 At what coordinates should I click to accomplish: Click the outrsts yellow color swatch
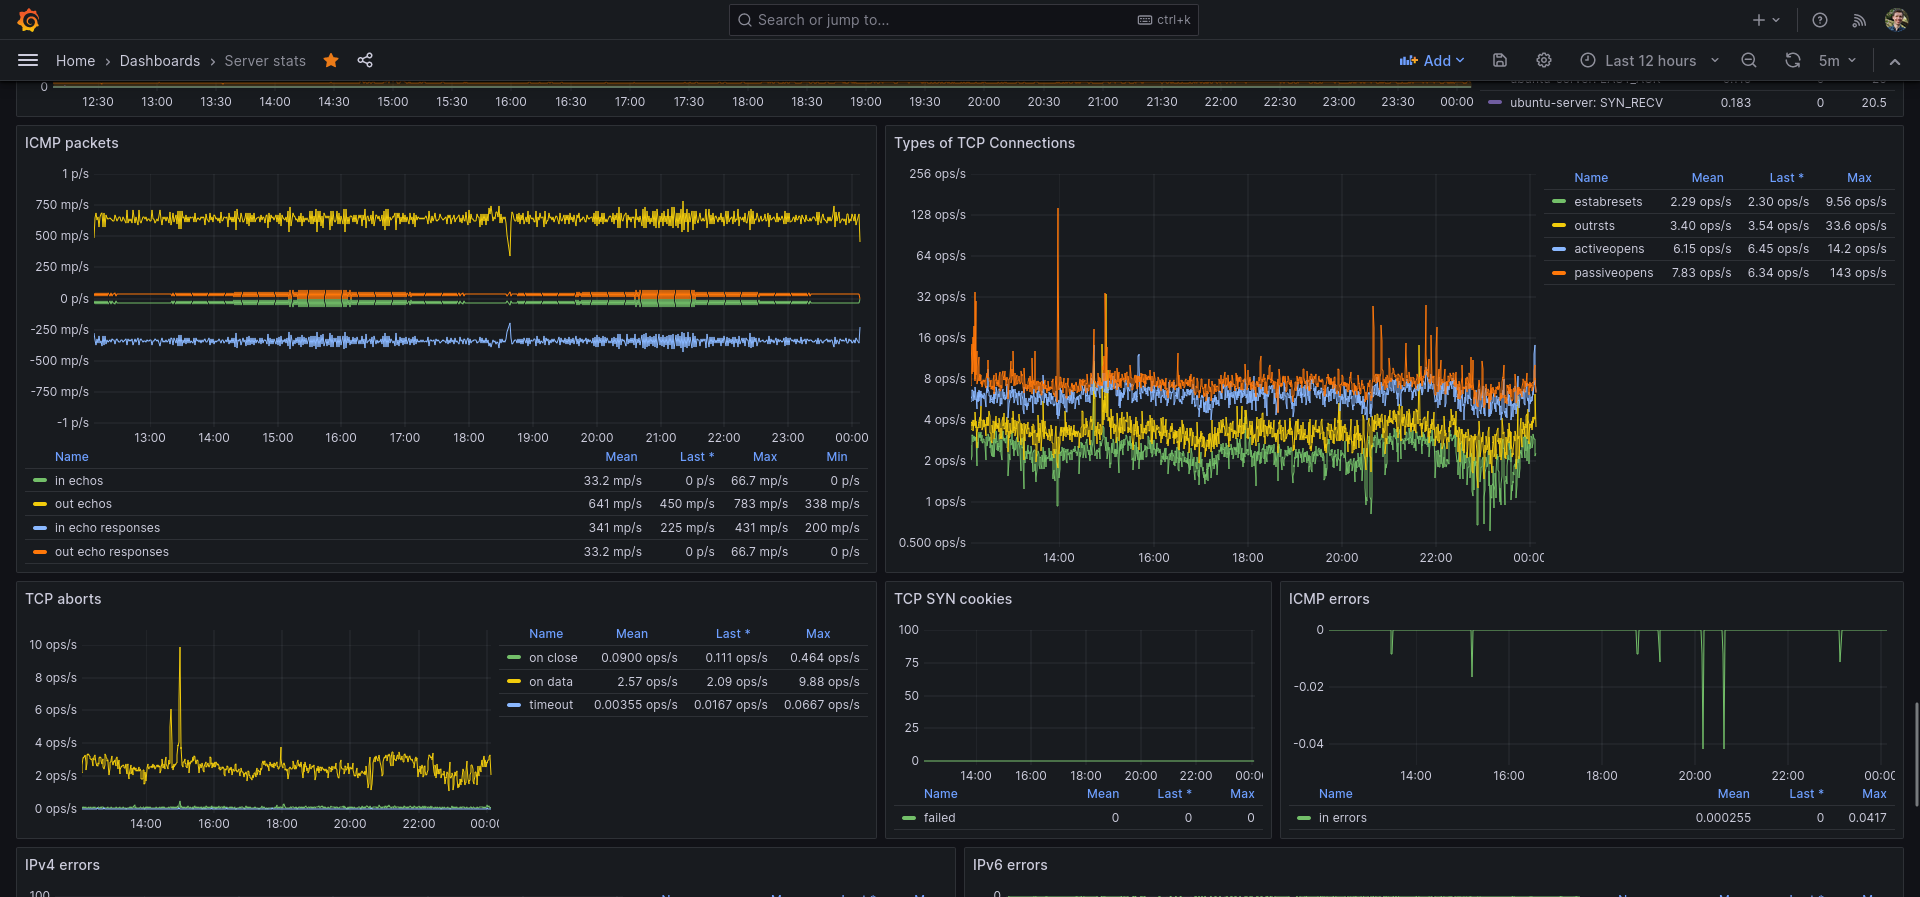tap(1559, 226)
